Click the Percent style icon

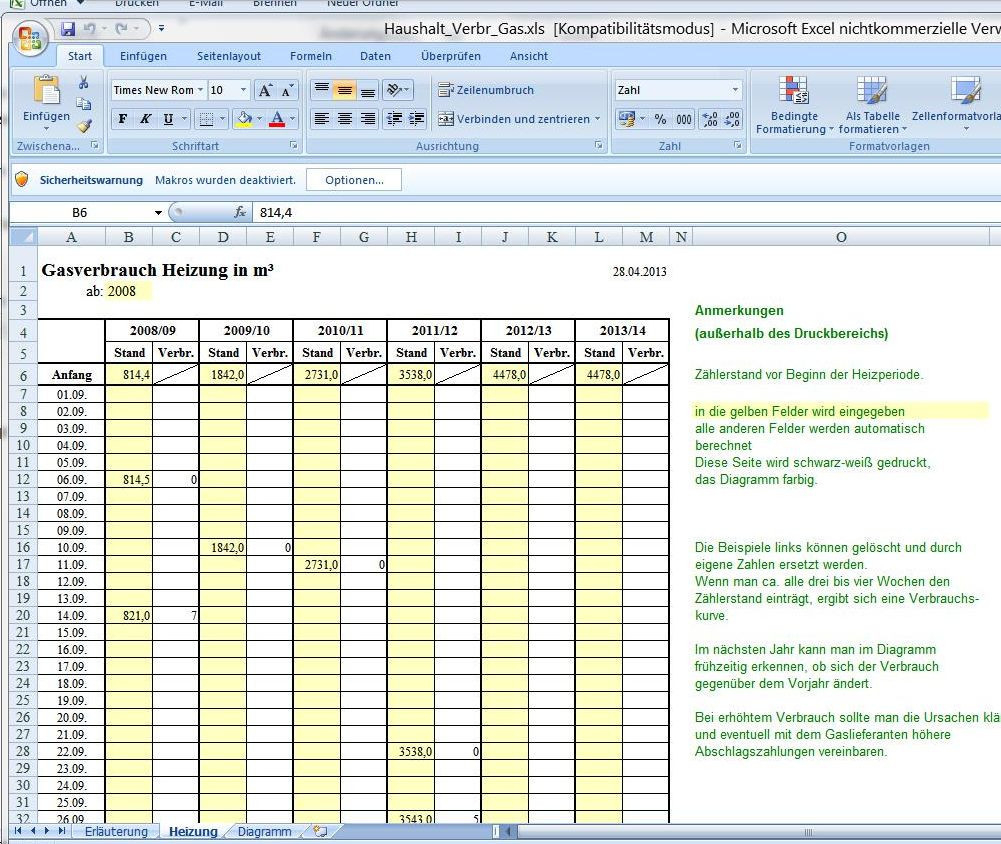coord(660,119)
